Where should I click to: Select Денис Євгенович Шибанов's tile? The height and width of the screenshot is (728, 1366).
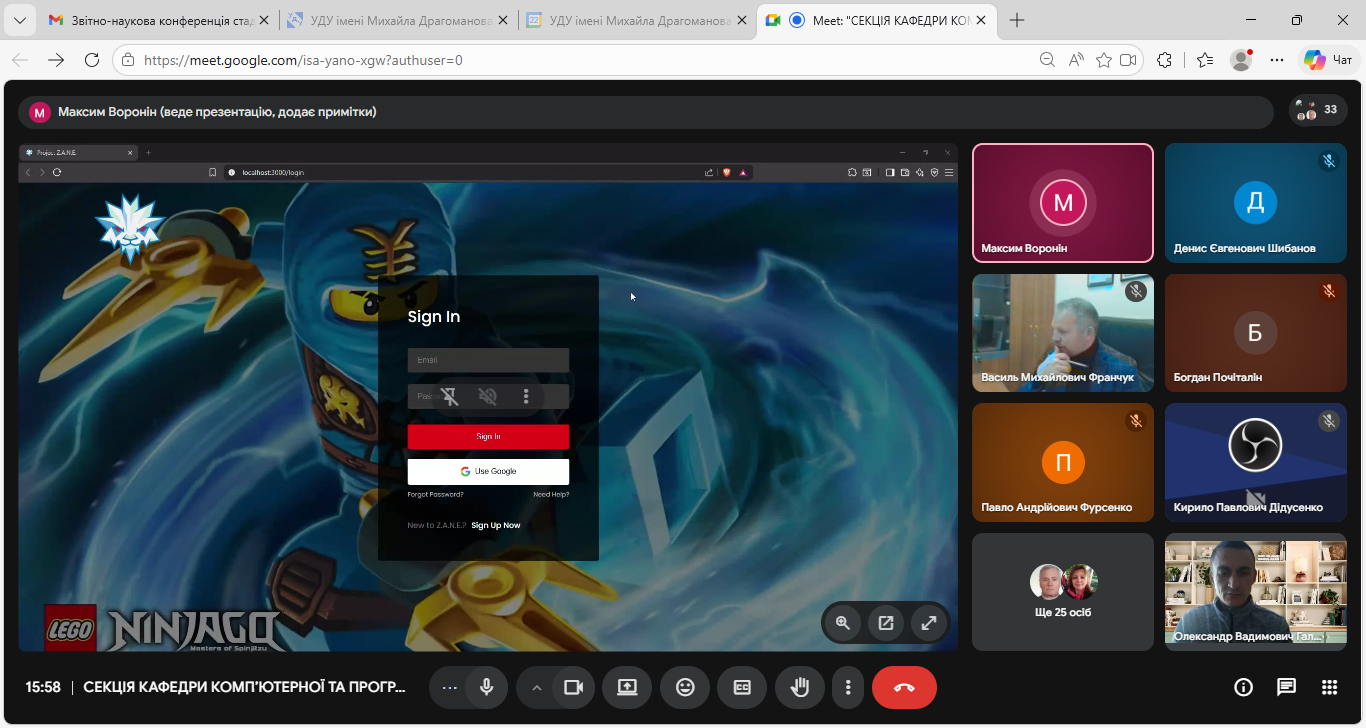click(1256, 203)
